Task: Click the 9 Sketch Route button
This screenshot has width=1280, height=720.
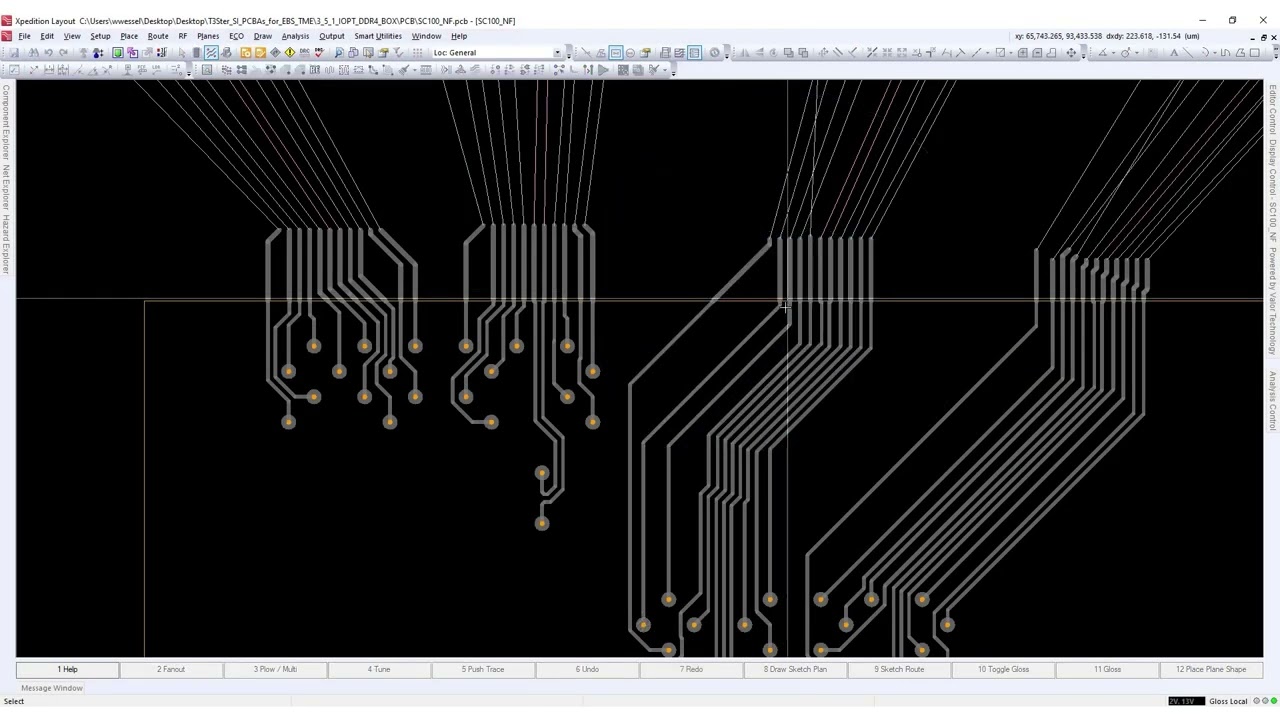Action: 899,669
